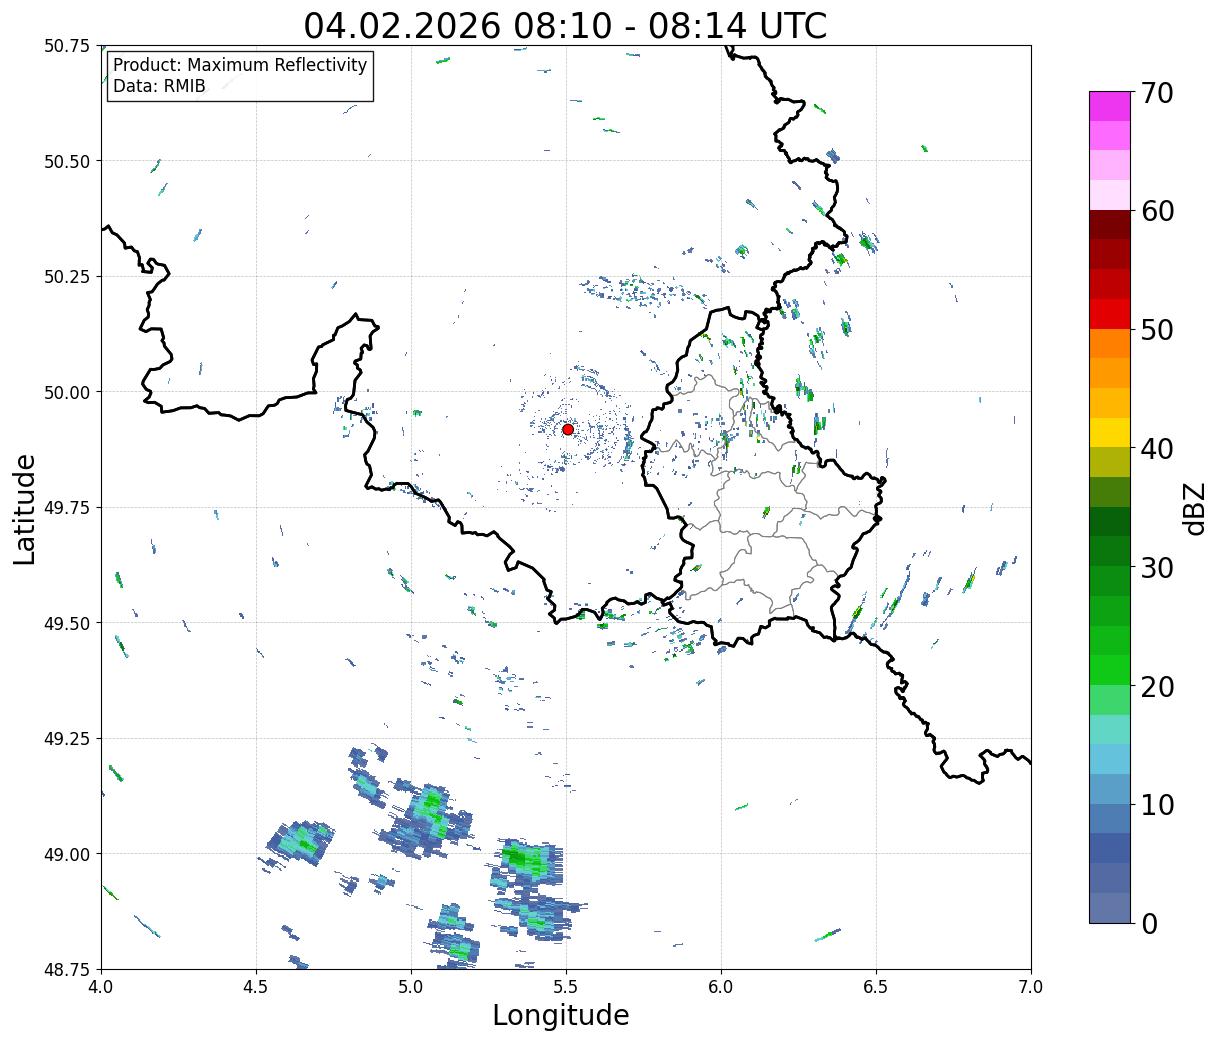Click the colorbar label 60
This screenshot has width=1219, height=1040.
[1157, 211]
